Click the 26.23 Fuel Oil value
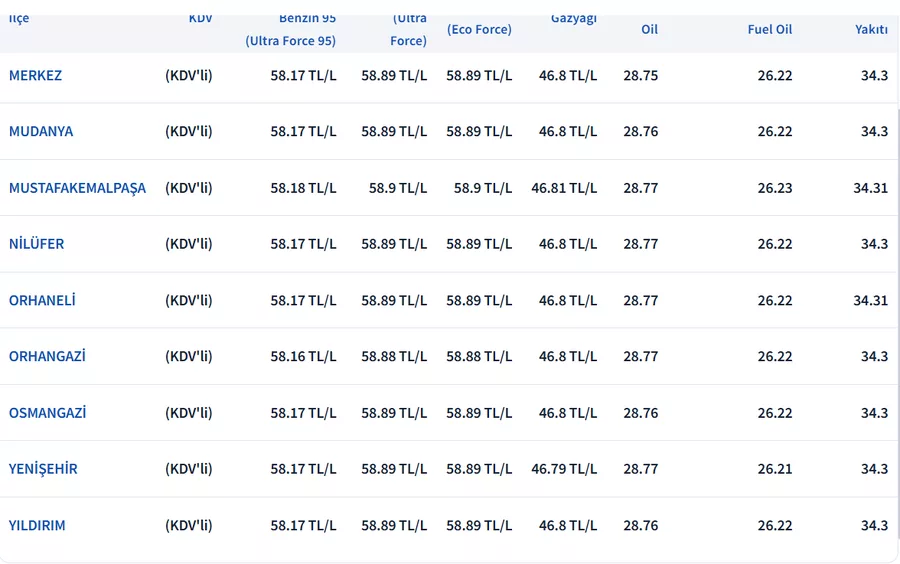This screenshot has width=900, height=564. click(x=775, y=188)
